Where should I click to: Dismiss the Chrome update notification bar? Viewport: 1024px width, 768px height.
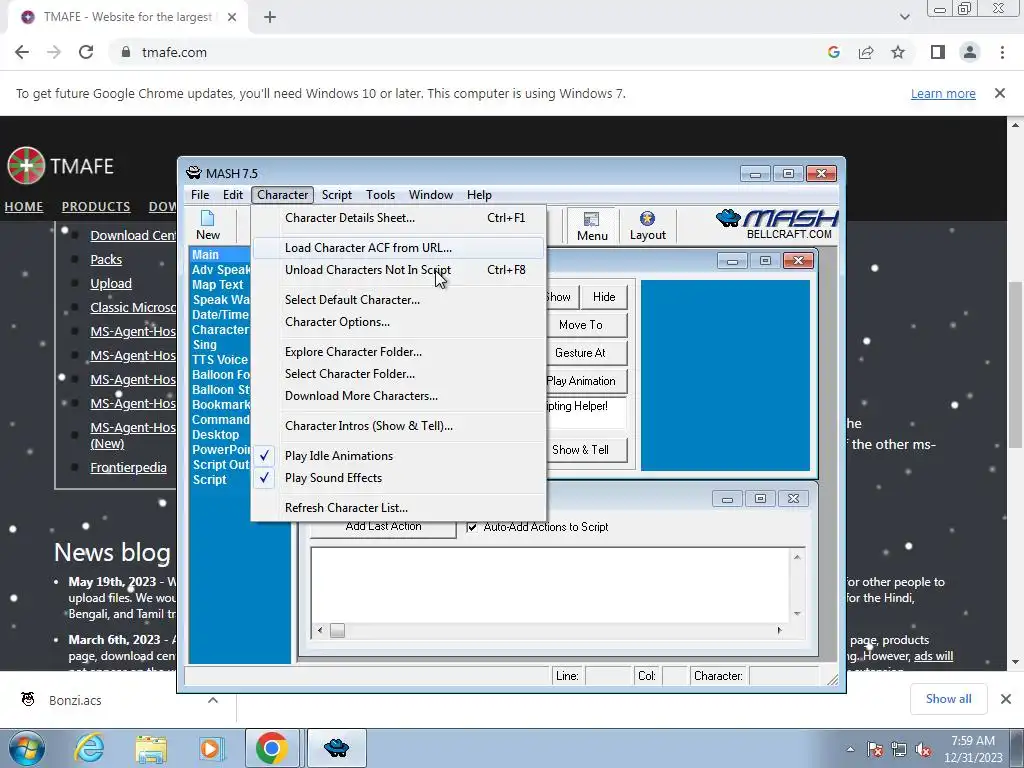[999, 93]
